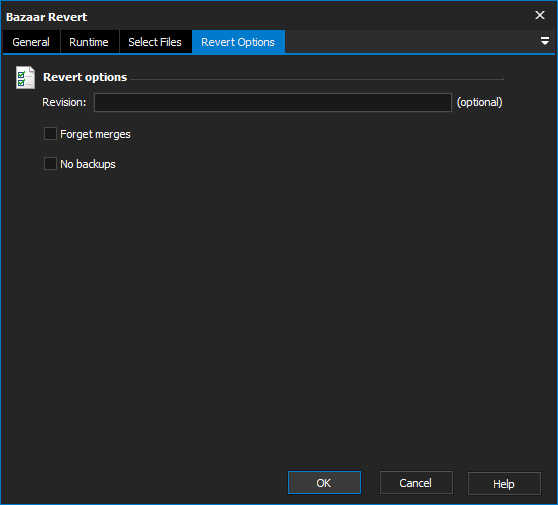Go to the Select Files tab
Image resolution: width=558 pixels, height=505 pixels.
[155, 42]
